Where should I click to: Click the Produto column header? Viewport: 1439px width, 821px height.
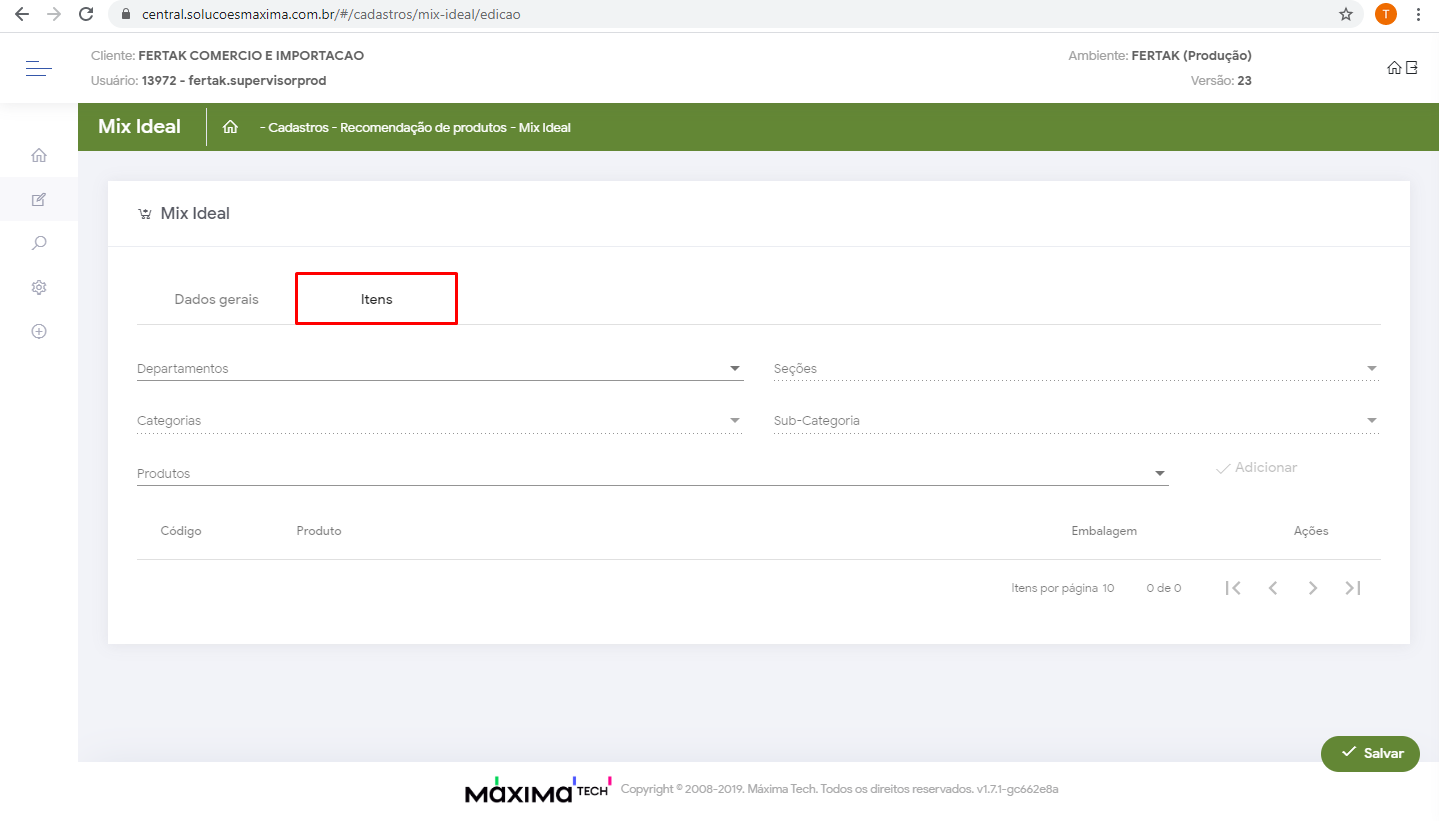tap(319, 531)
